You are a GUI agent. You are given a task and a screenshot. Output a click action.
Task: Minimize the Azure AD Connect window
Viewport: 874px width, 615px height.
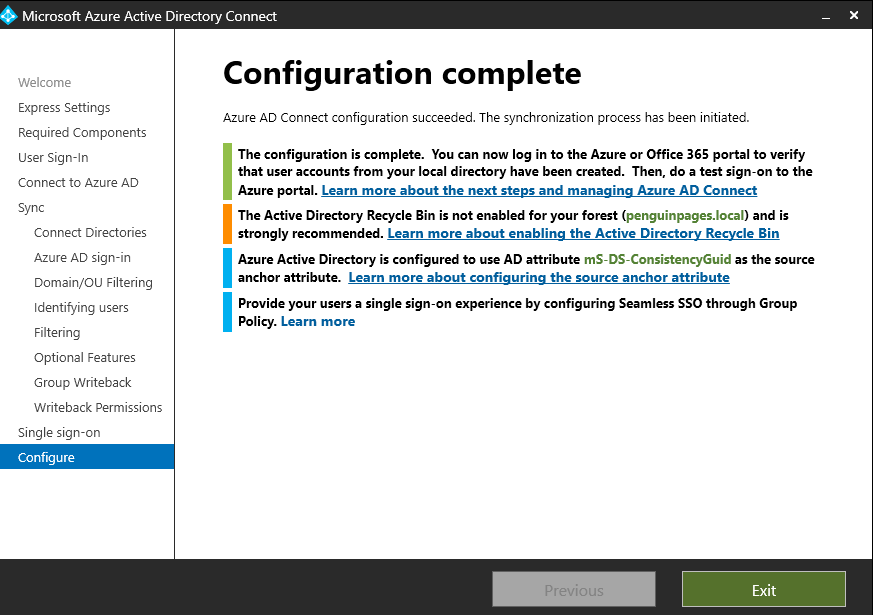(x=826, y=16)
